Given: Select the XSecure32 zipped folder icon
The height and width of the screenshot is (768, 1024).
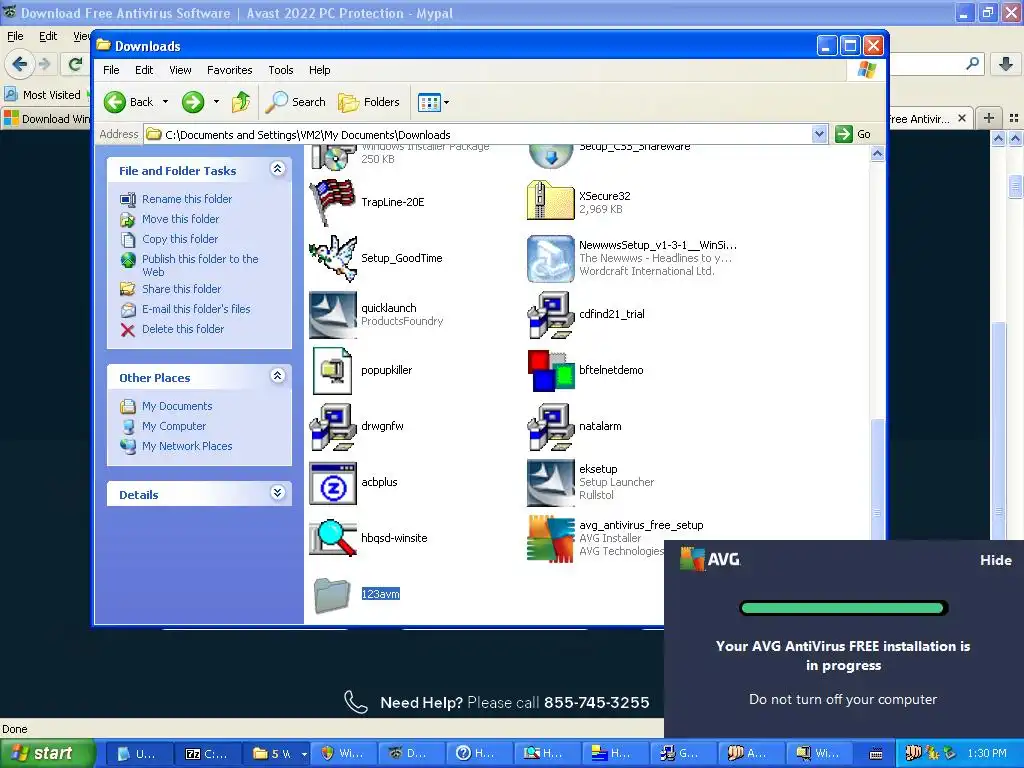Looking at the screenshot, I should pyautogui.click(x=551, y=202).
